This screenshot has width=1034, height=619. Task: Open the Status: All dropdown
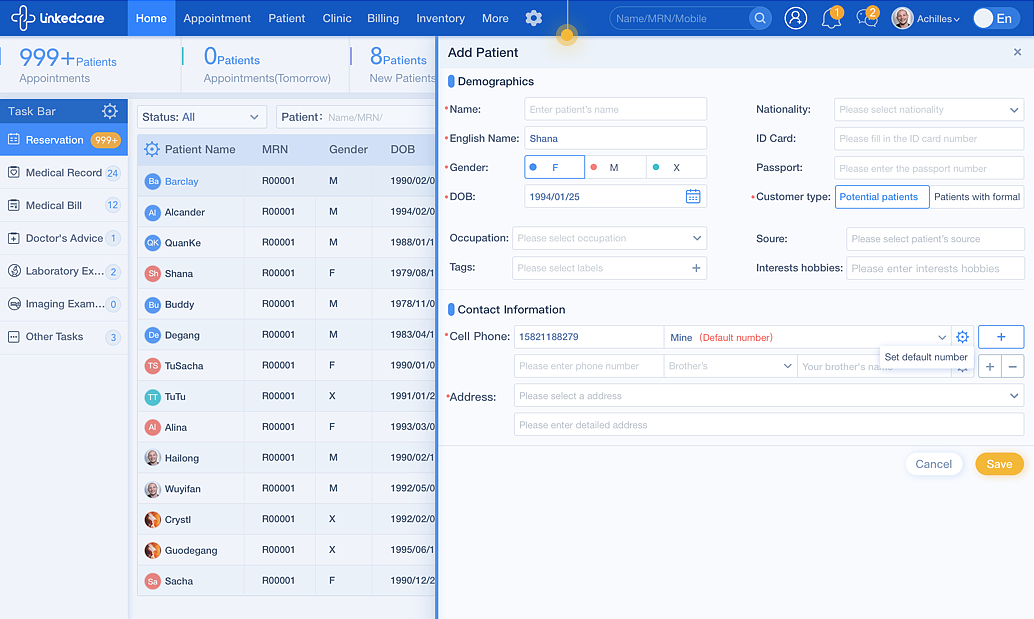pyautogui.click(x=201, y=117)
